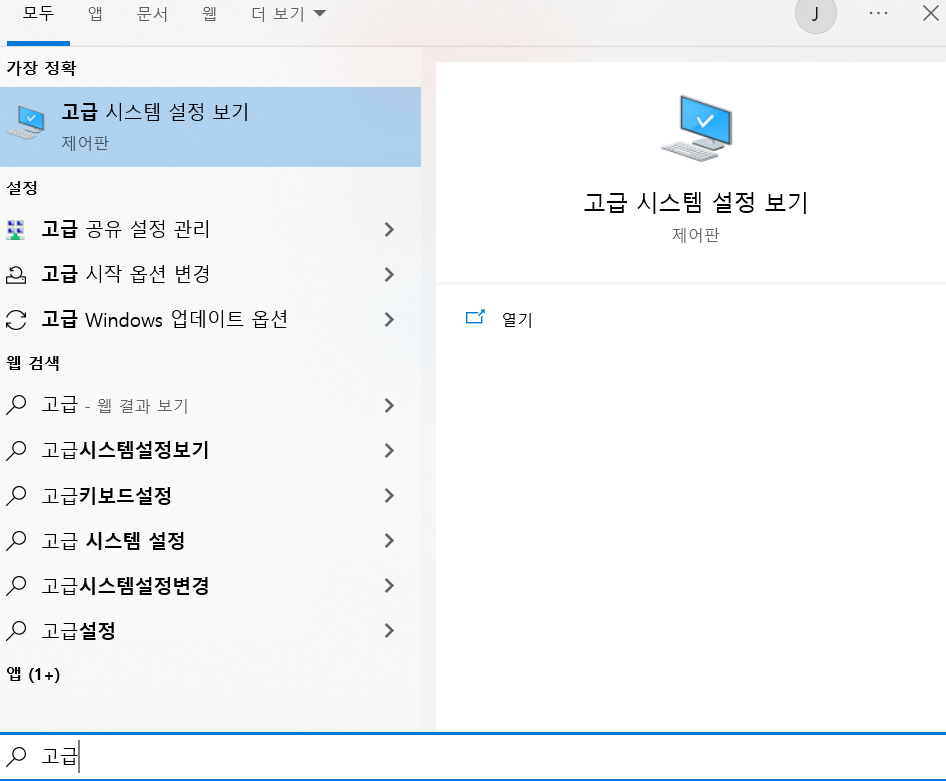Expand arrow for 고급키보드설정
946x781 pixels.
(389, 496)
